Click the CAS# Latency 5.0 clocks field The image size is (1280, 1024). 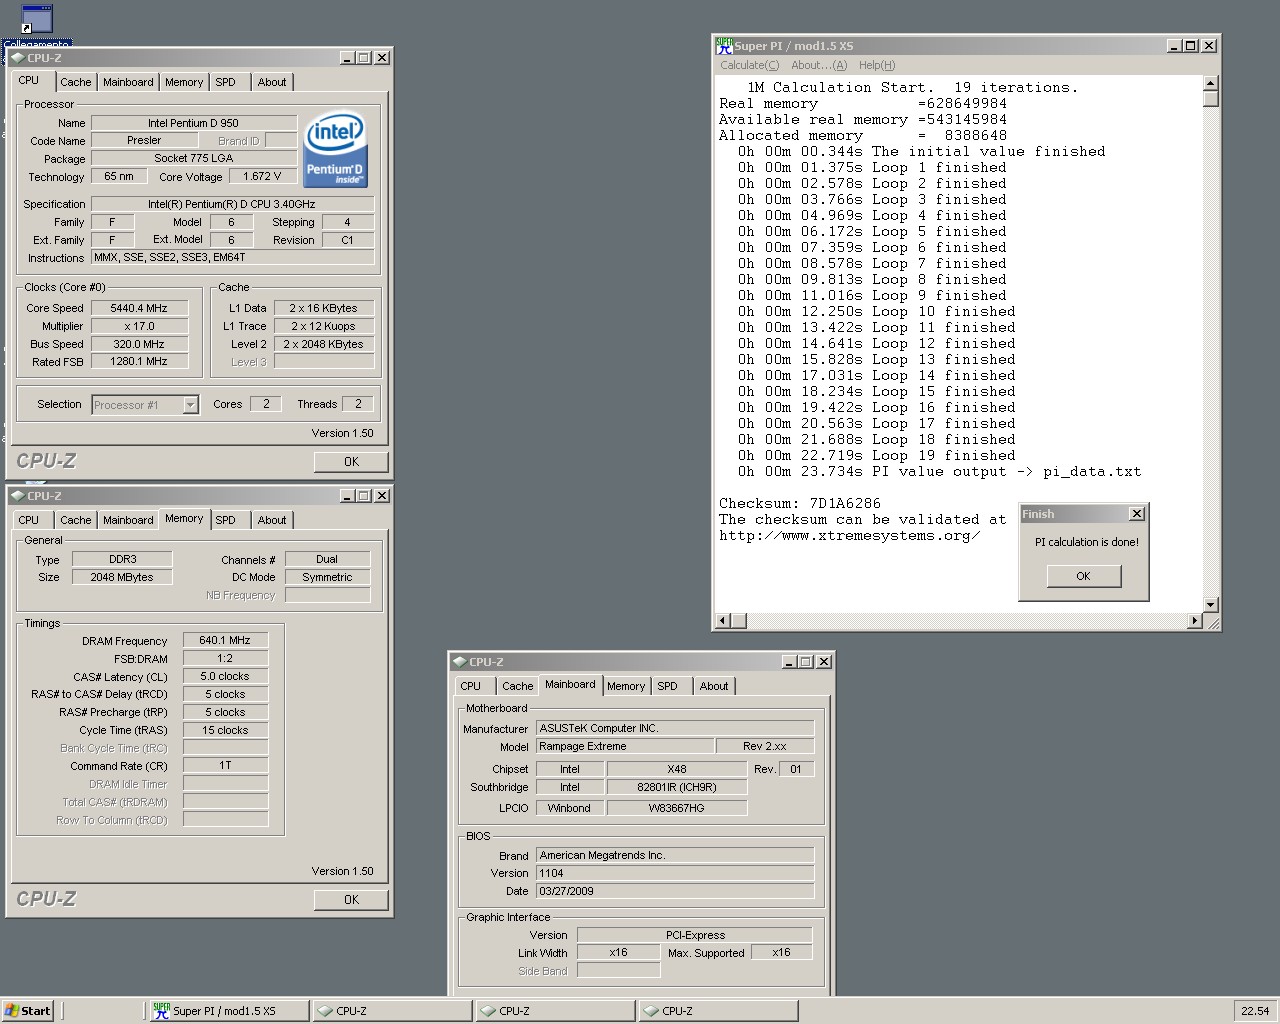pyautogui.click(x=225, y=676)
